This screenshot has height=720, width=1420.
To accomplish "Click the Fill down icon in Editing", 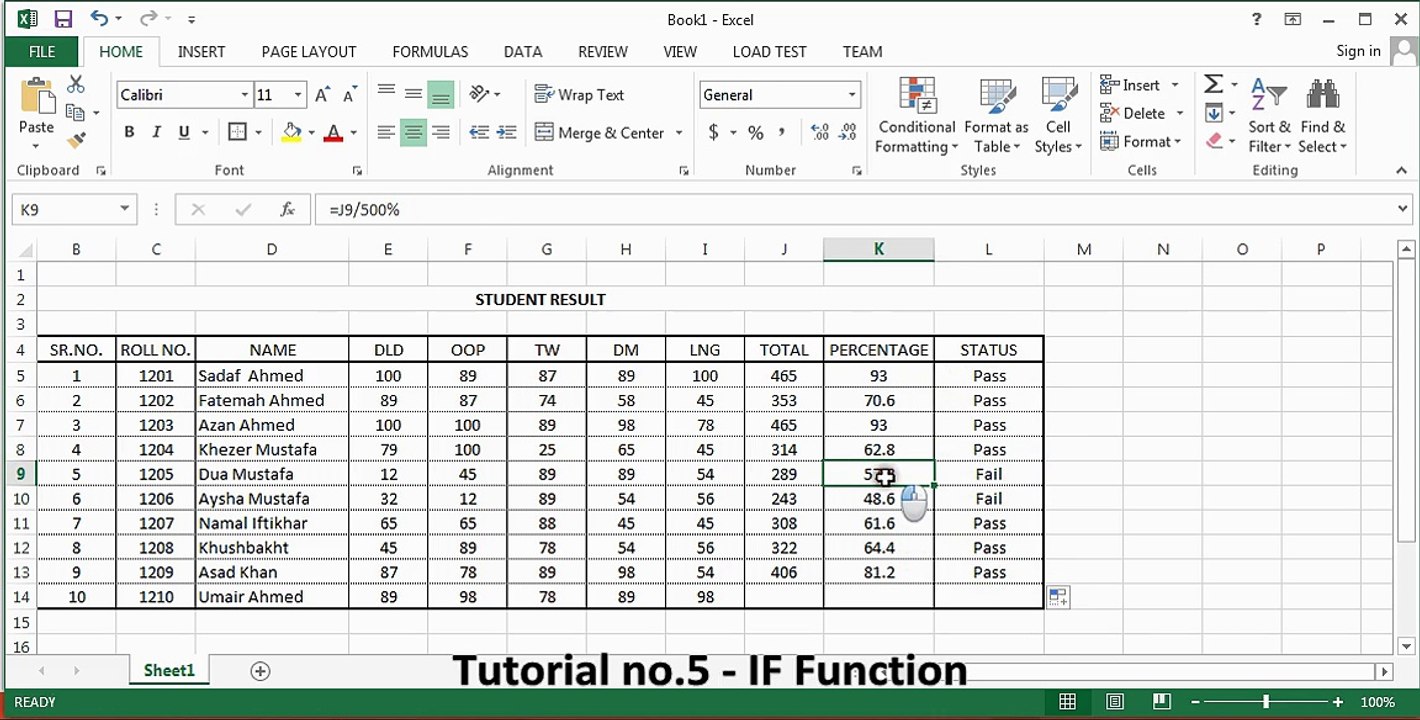I will 1213,113.
